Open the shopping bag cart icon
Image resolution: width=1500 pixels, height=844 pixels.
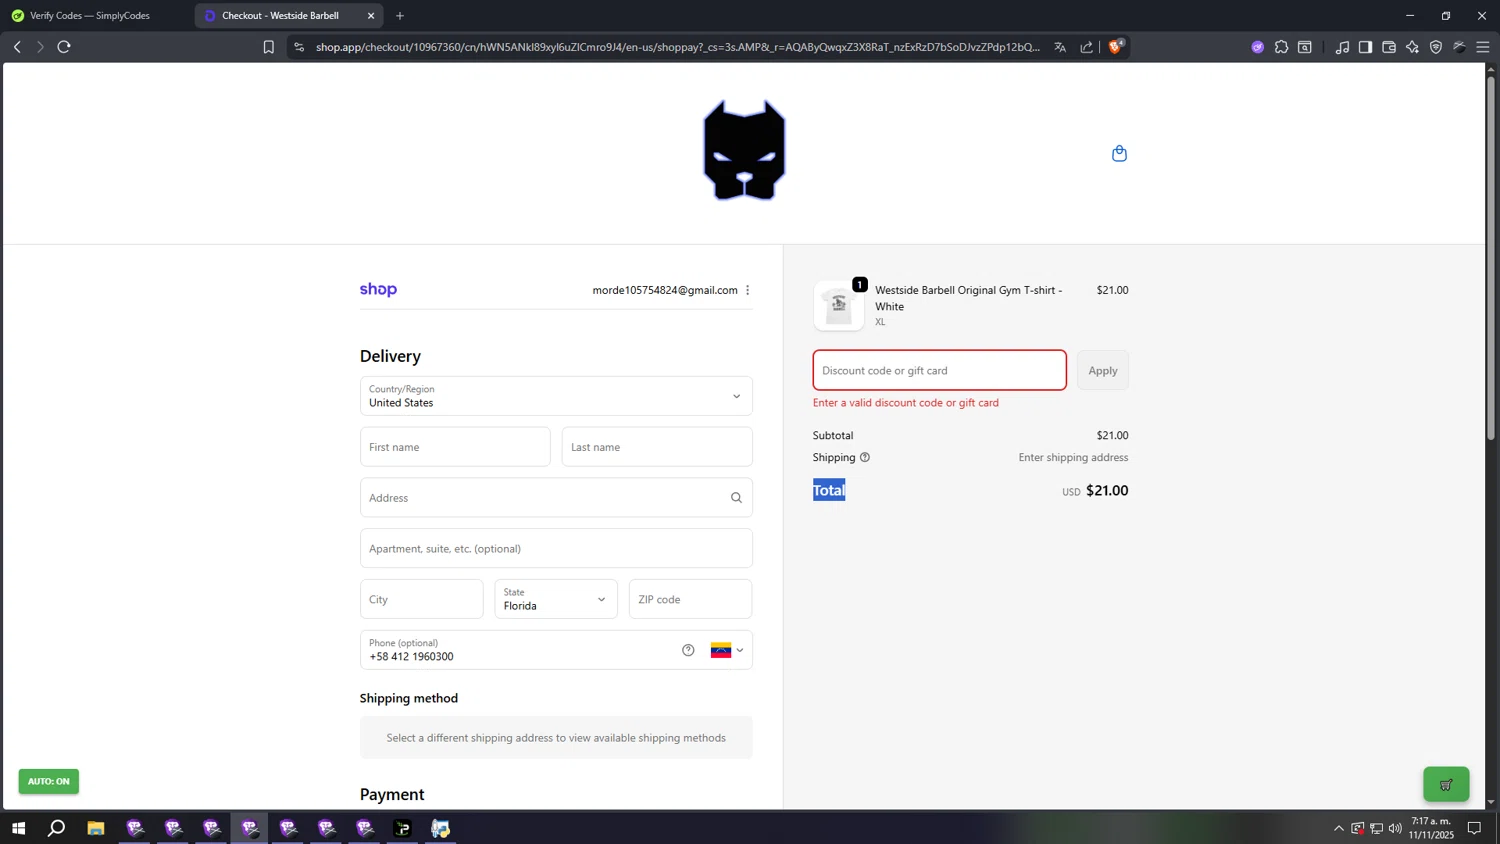[1119, 153]
